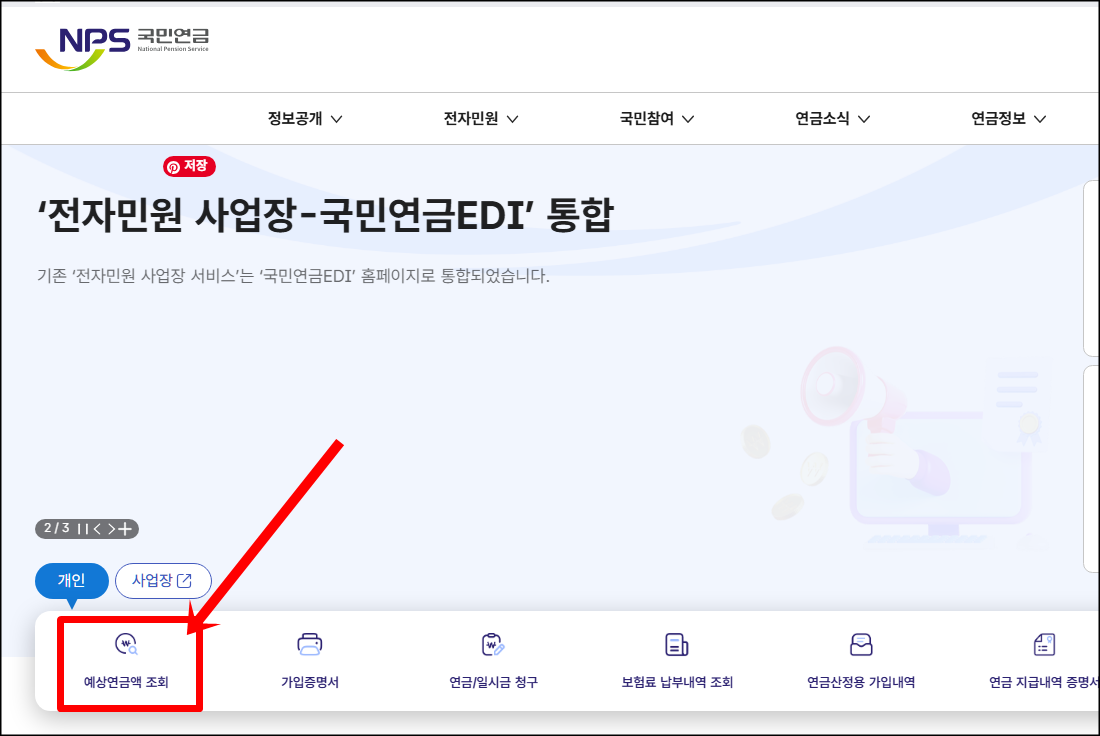Click the 기존 '전자민원 사업장 서비스' banner description
Viewport: 1100px width, 736px height.
tap(293, 276)
